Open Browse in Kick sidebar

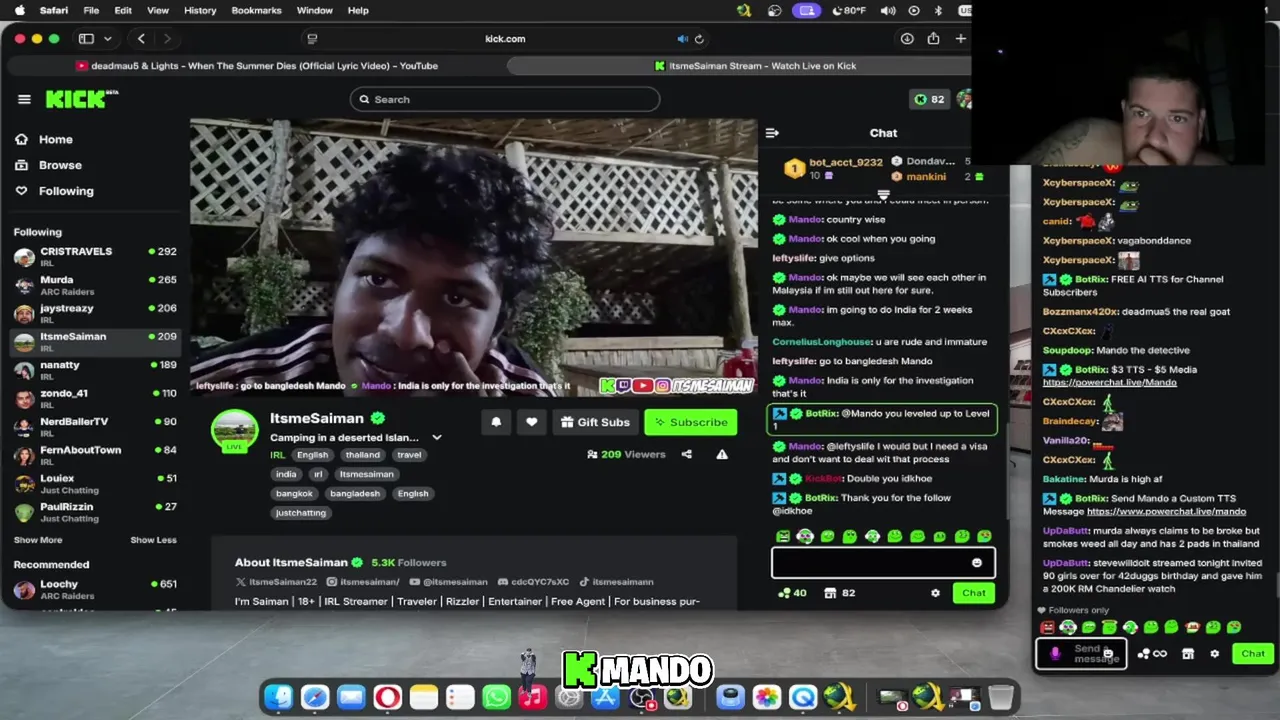60,165
